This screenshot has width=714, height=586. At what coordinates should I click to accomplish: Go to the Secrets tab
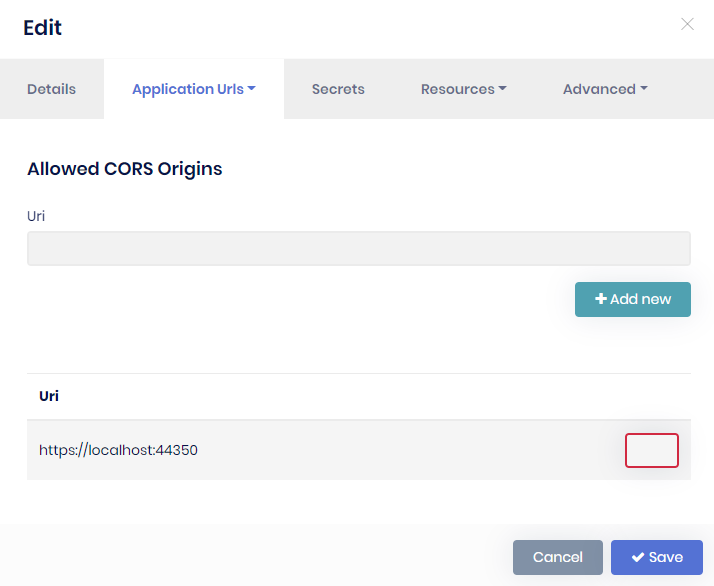(338, 89)
